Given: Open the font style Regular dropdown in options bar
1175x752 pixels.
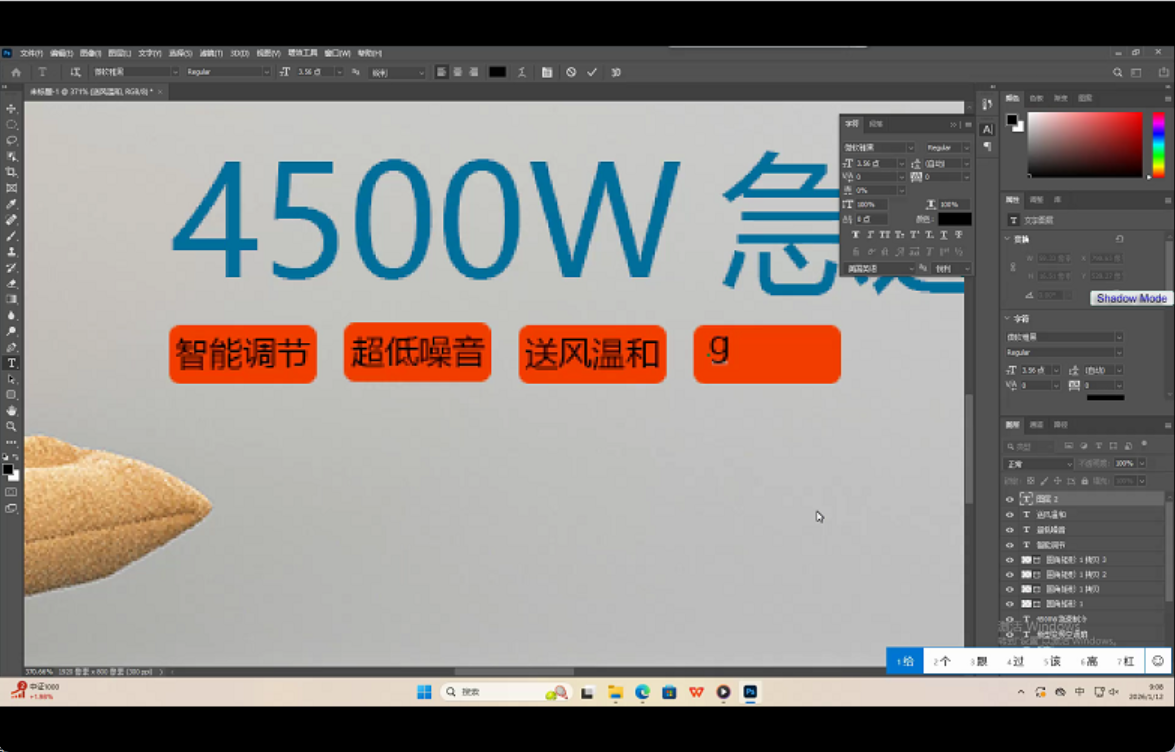Looking at the screenshot, I should pos(228,72).
